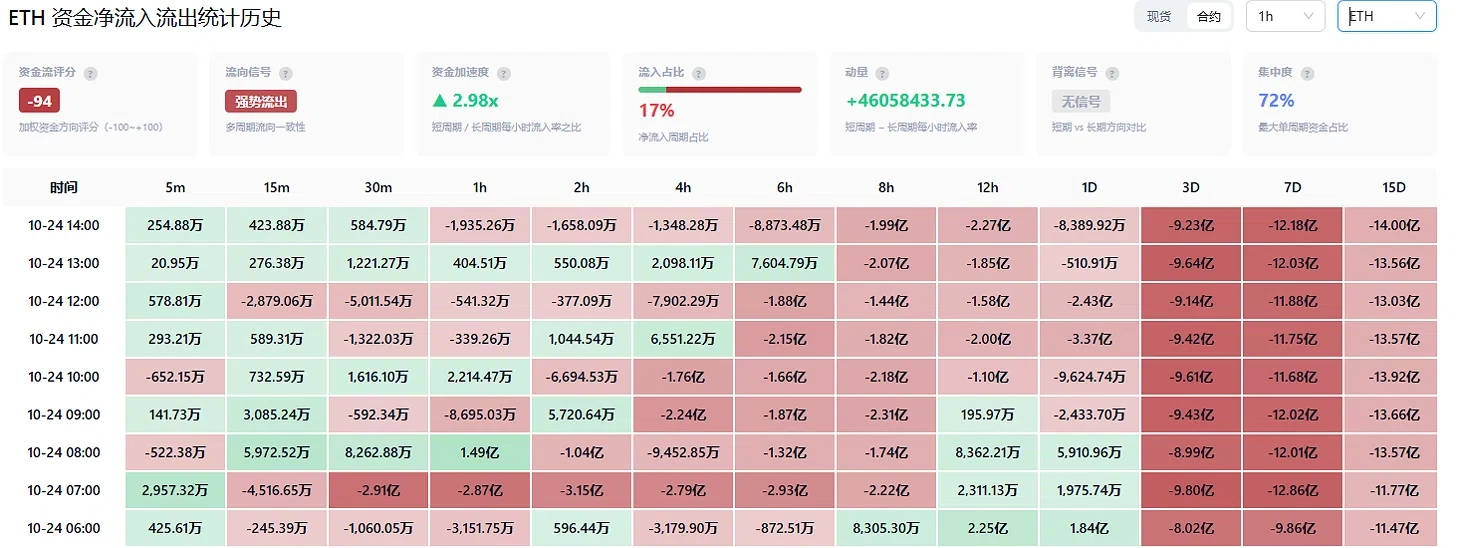Click the 1.49亿 cell

[x=480, y=452]
